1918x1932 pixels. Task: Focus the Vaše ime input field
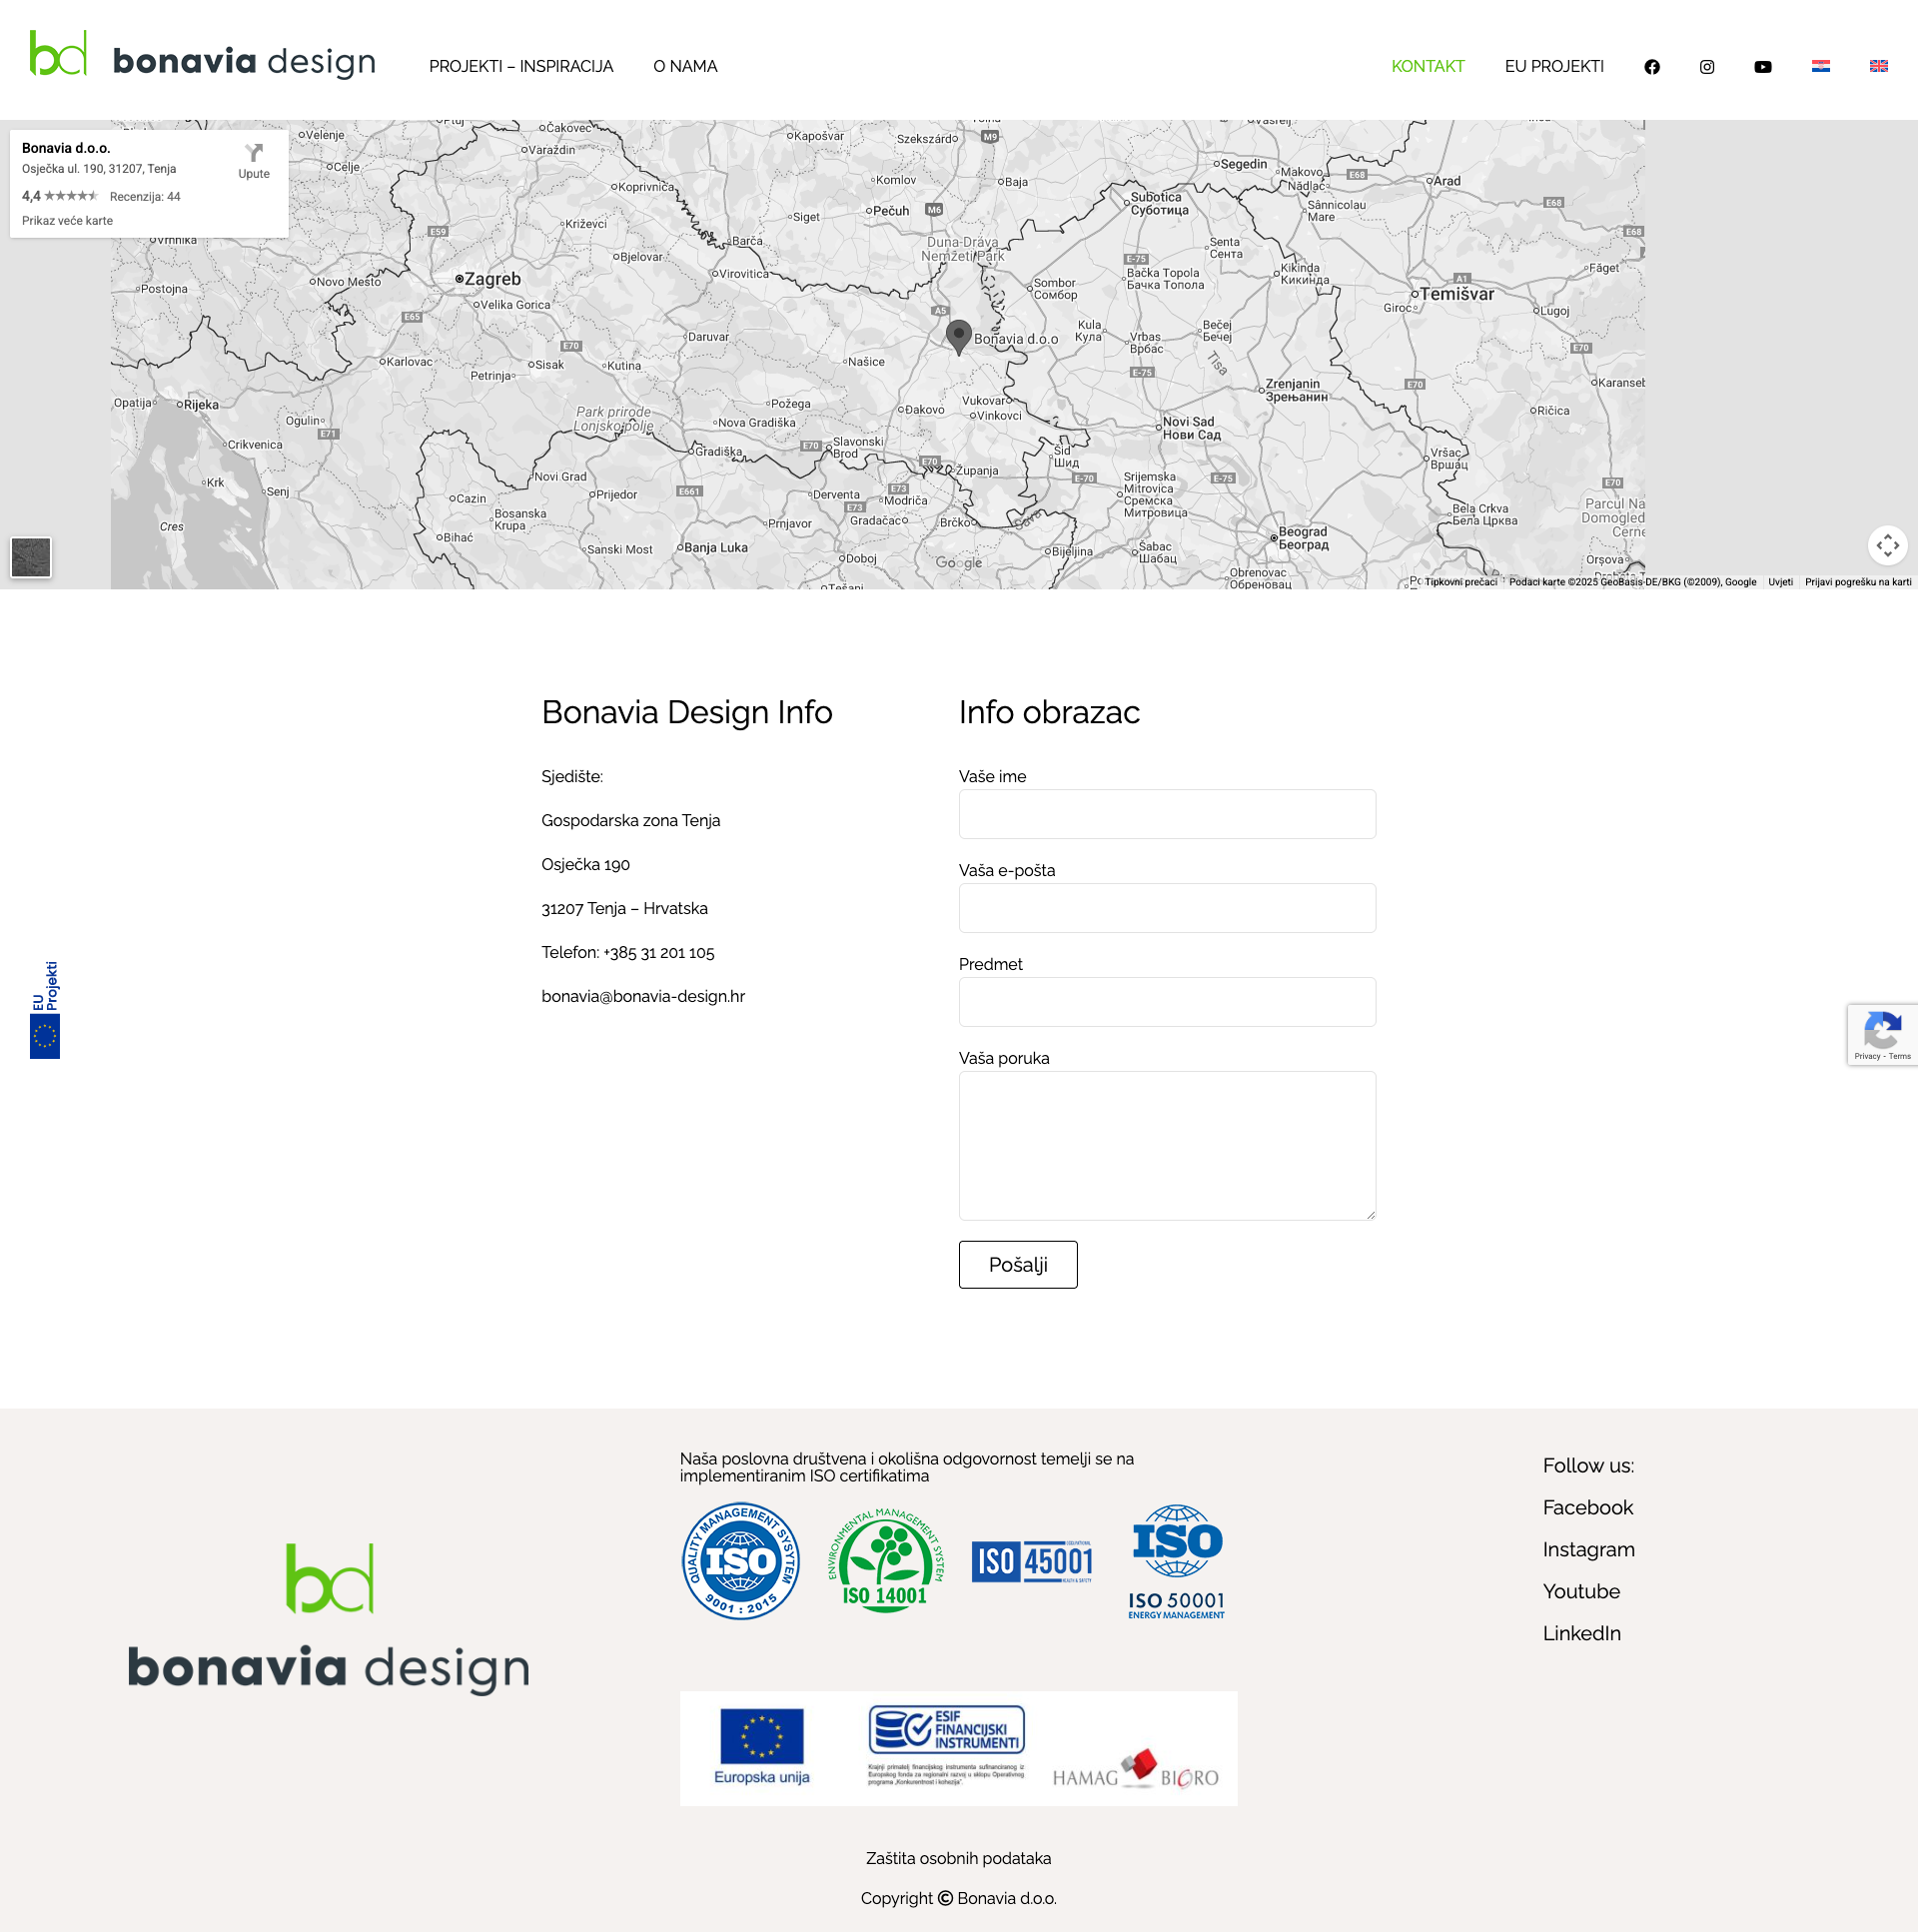[x=1166, y=814]
